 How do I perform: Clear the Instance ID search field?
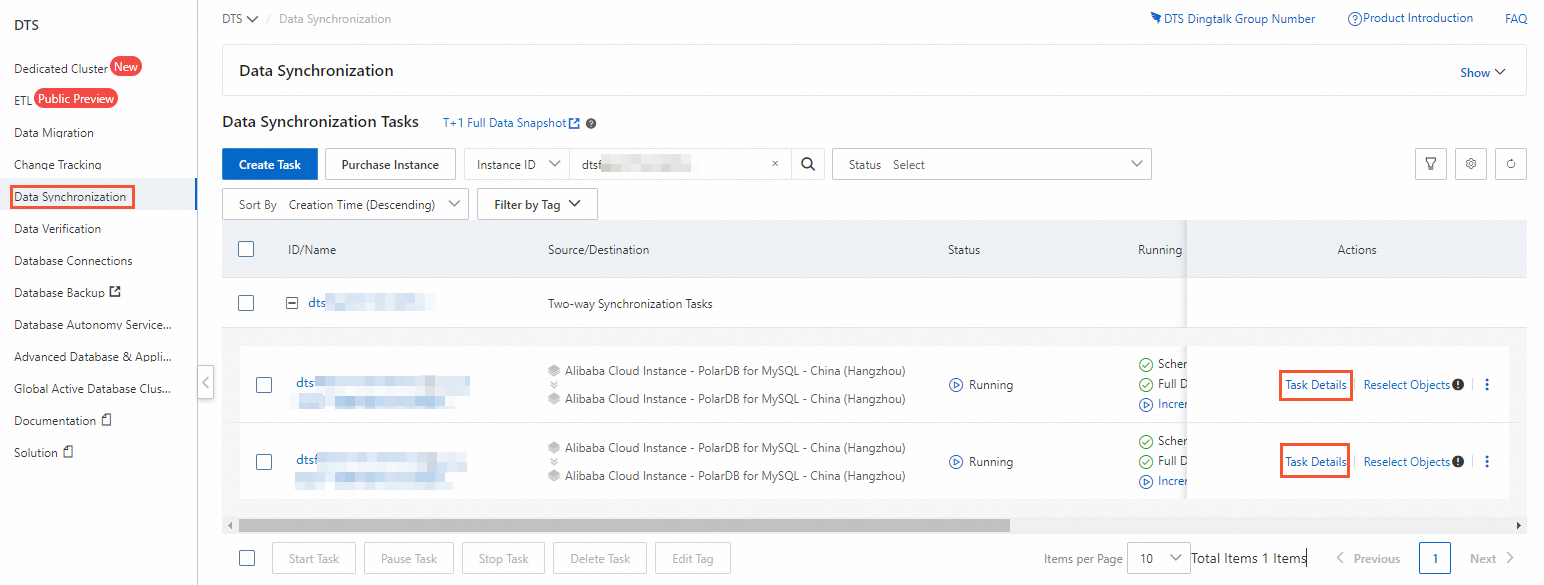coord(775,165)
